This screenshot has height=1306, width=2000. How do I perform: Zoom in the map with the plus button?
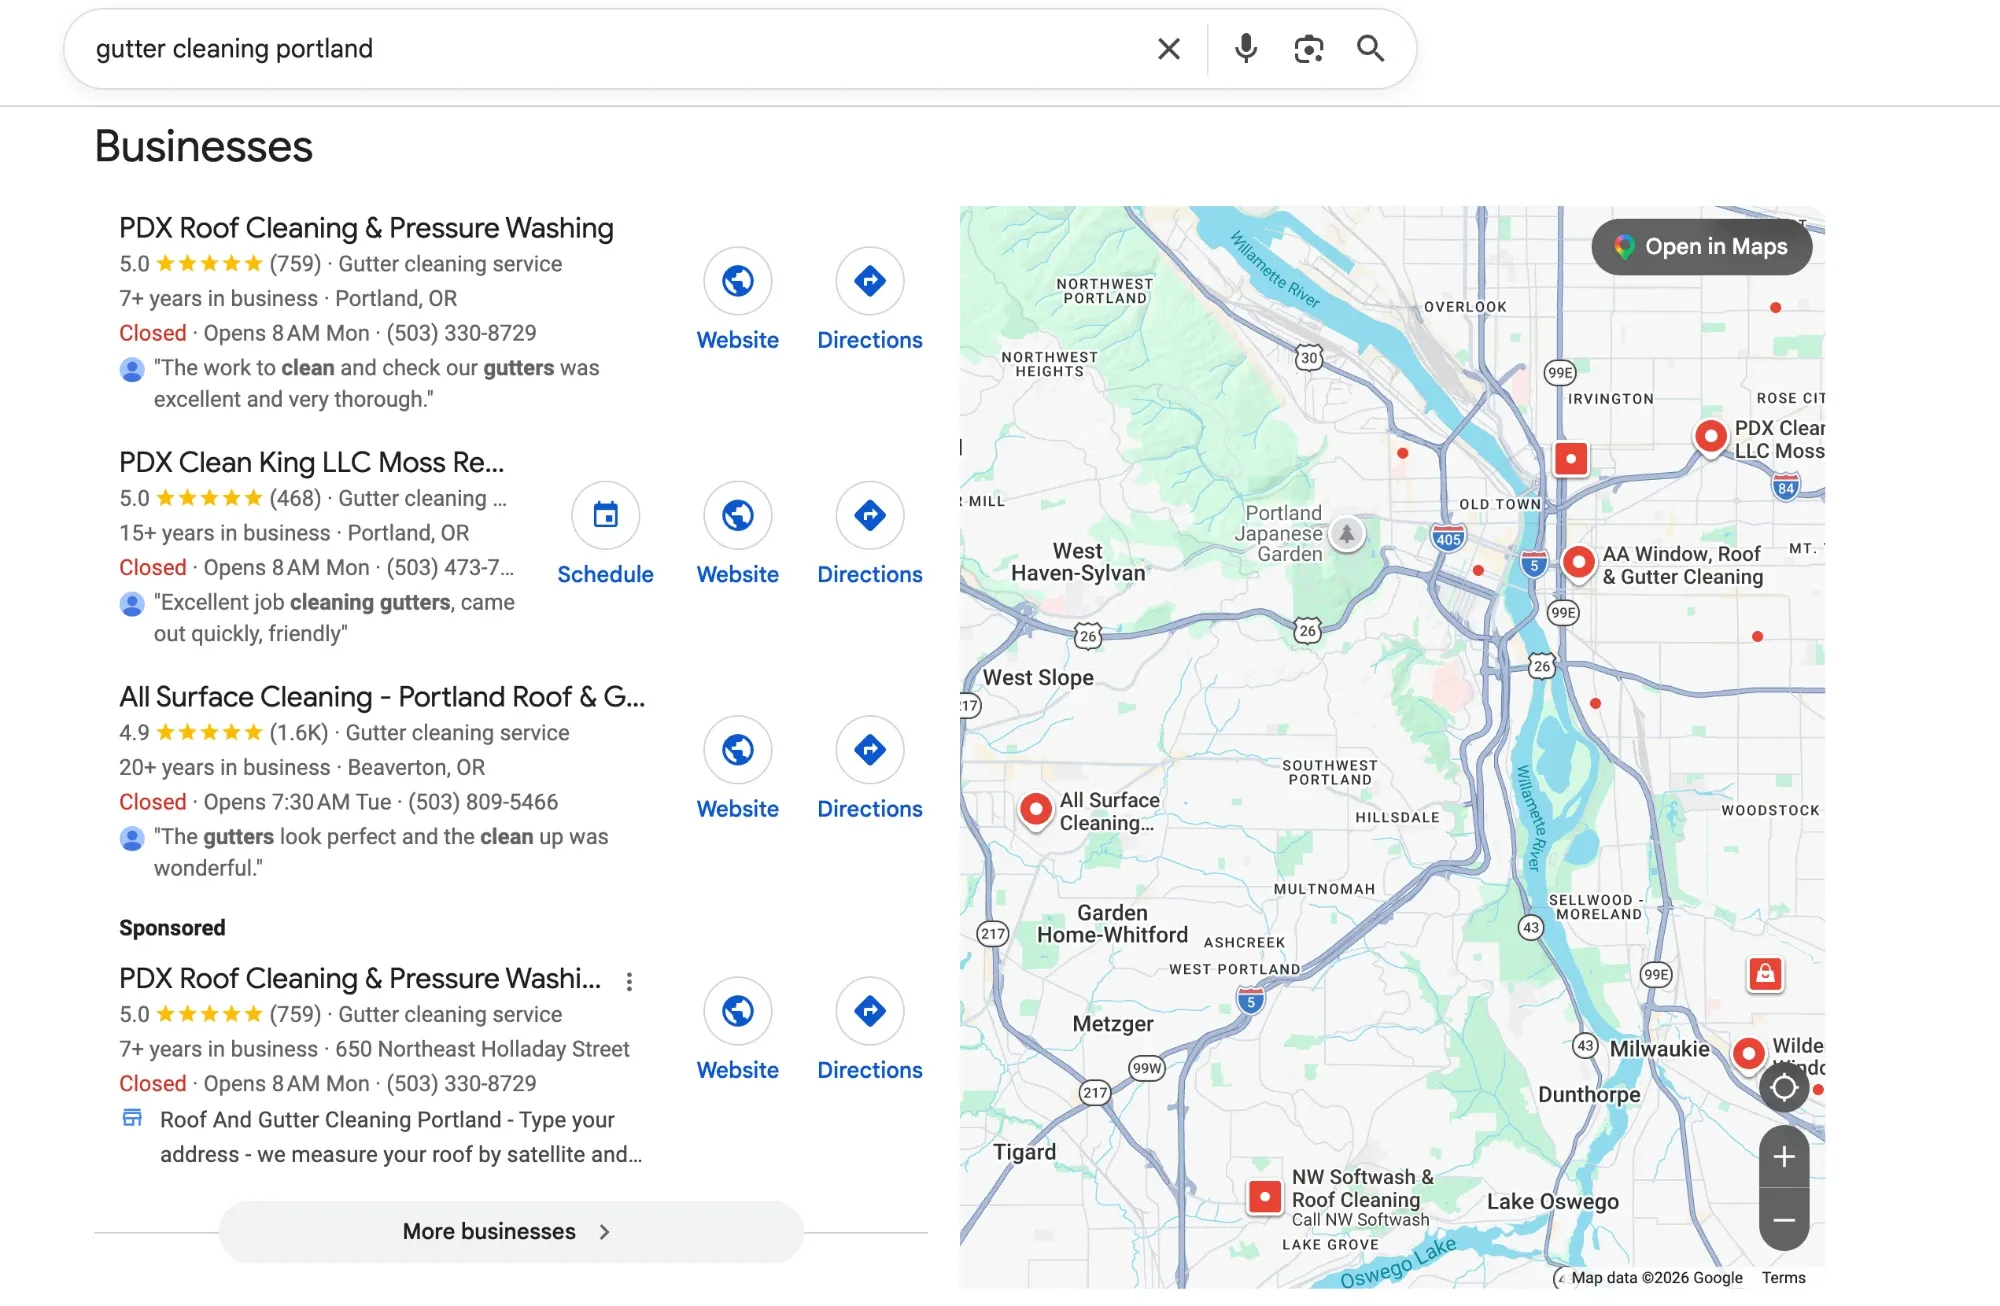pyautogui.click(x=1784, y=1157)
